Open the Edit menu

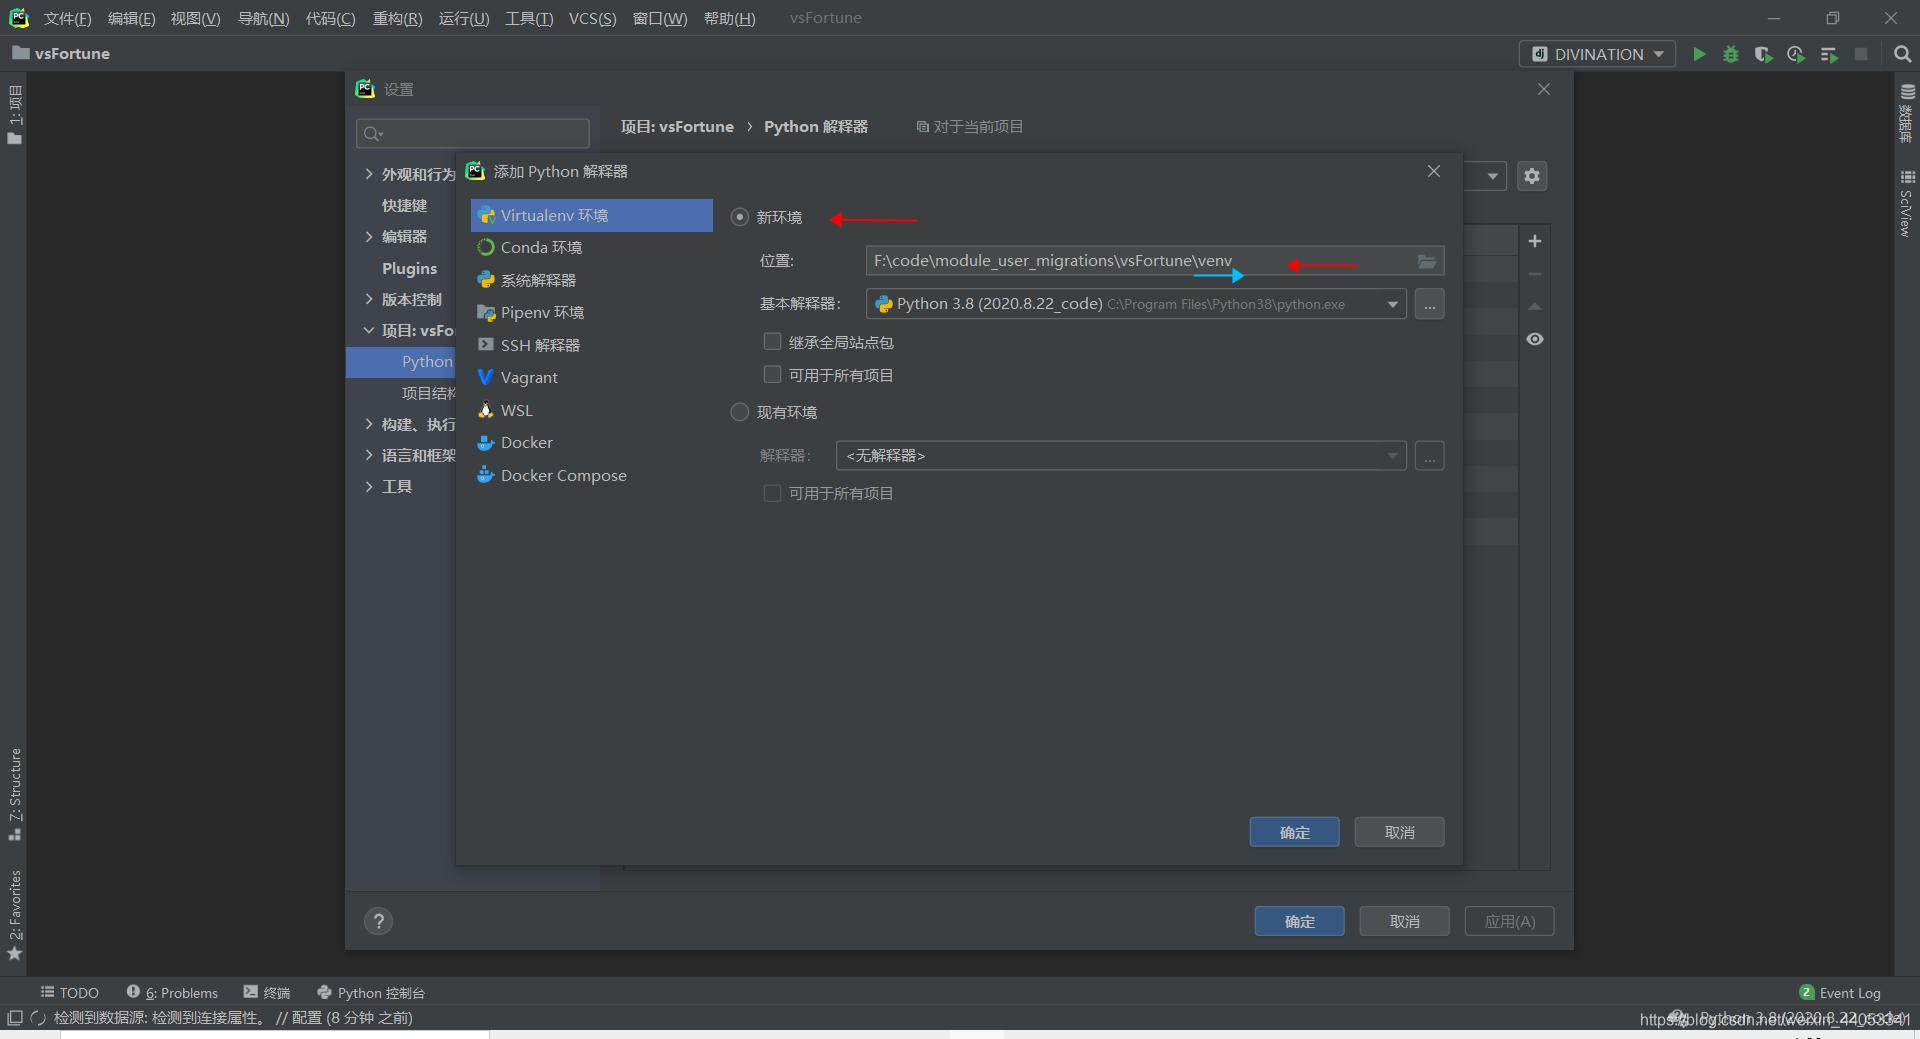(x=131, y=18)
